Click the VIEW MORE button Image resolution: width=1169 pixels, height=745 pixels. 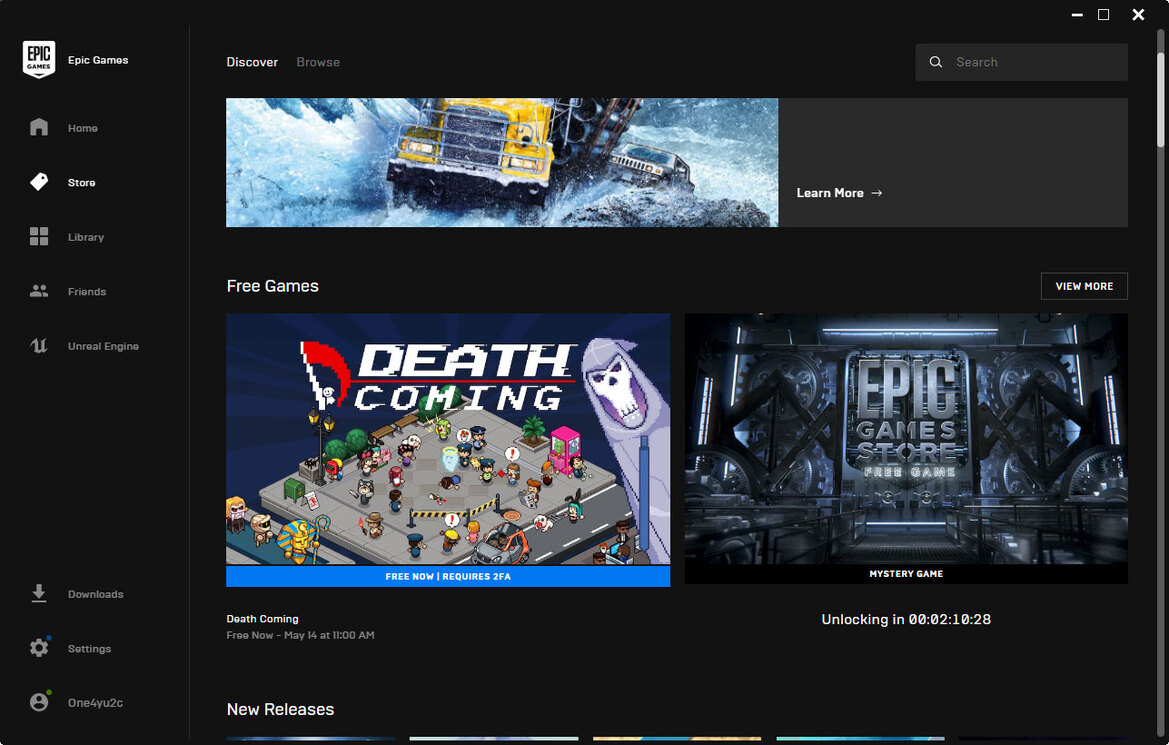point(1084,286)
